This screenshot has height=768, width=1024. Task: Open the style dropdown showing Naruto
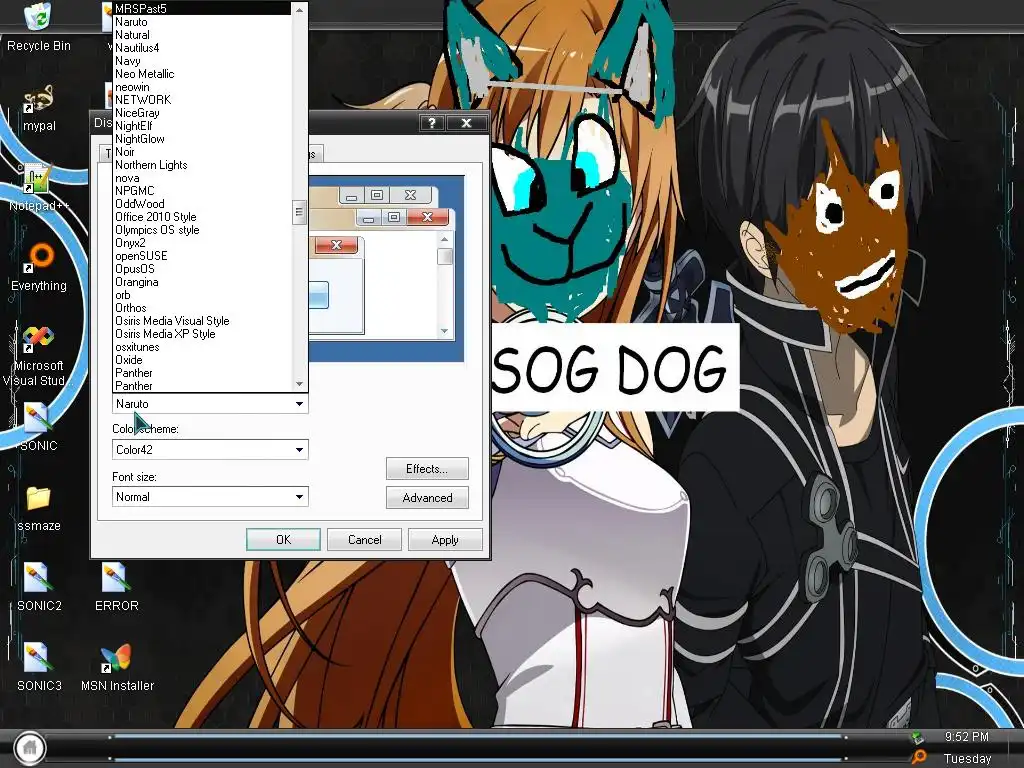click(210, 404)
